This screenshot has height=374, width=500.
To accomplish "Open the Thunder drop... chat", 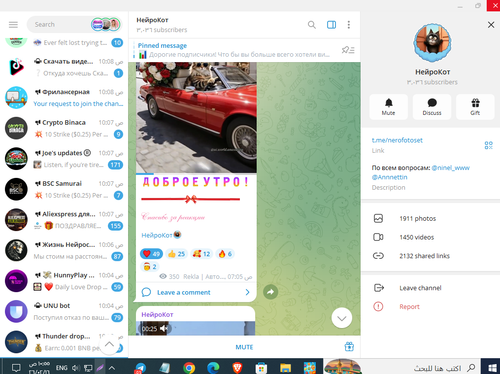I will click(64, 342).
